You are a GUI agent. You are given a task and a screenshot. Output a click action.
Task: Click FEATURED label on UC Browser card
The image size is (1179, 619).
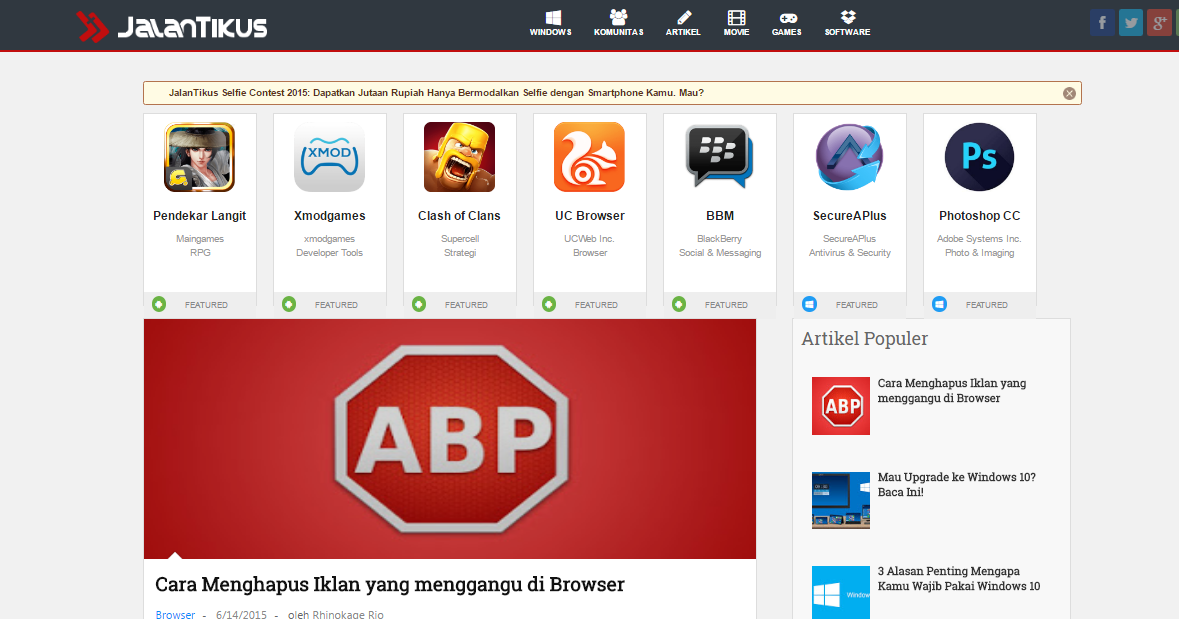596,305
